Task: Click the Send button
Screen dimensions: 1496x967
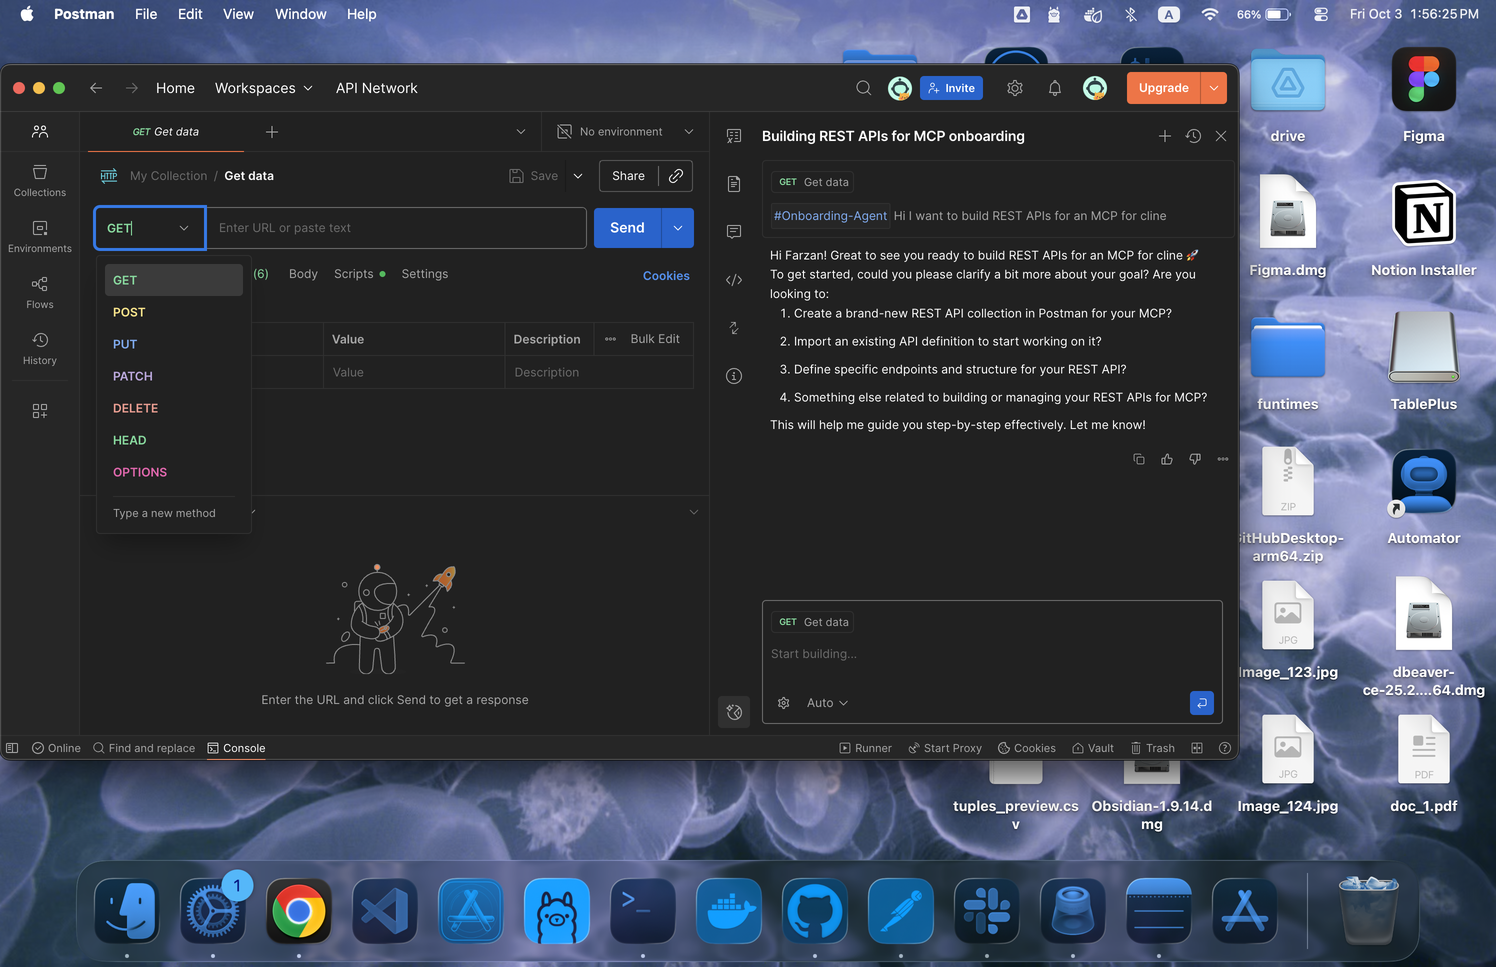Action: coord(627,228)
